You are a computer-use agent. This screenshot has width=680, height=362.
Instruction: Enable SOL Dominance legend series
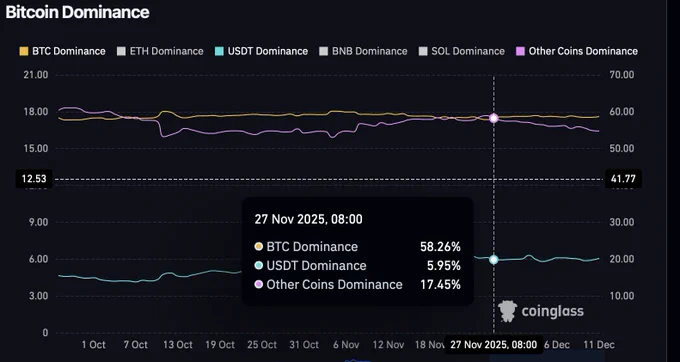[462, 51]
